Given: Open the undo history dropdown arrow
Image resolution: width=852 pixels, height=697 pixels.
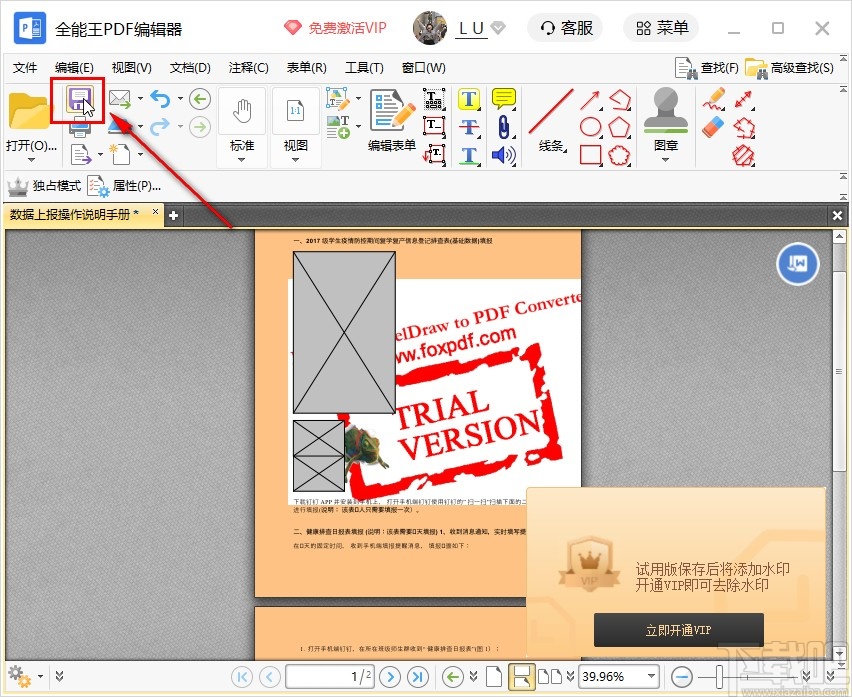Looking at the screenshot, I should pos(180,98).
